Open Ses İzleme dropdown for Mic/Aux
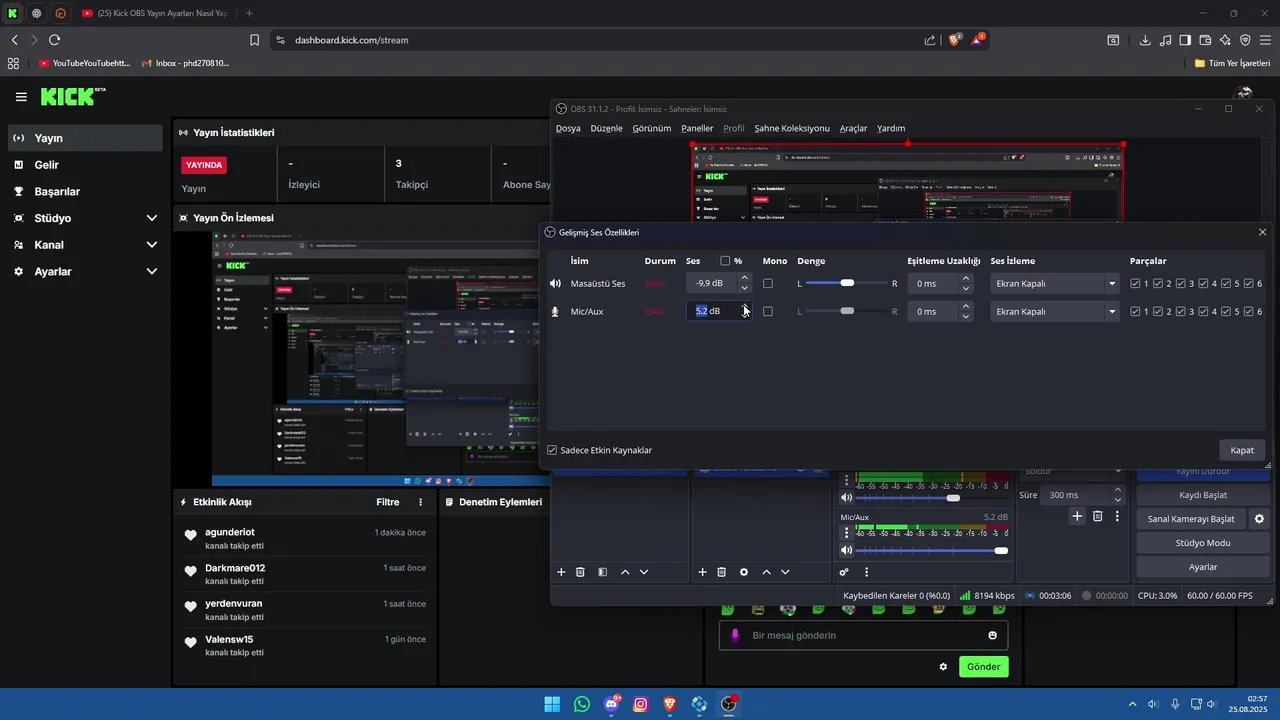The height and width of the screenshot is (720, 1280). [x=1054, y=311]
